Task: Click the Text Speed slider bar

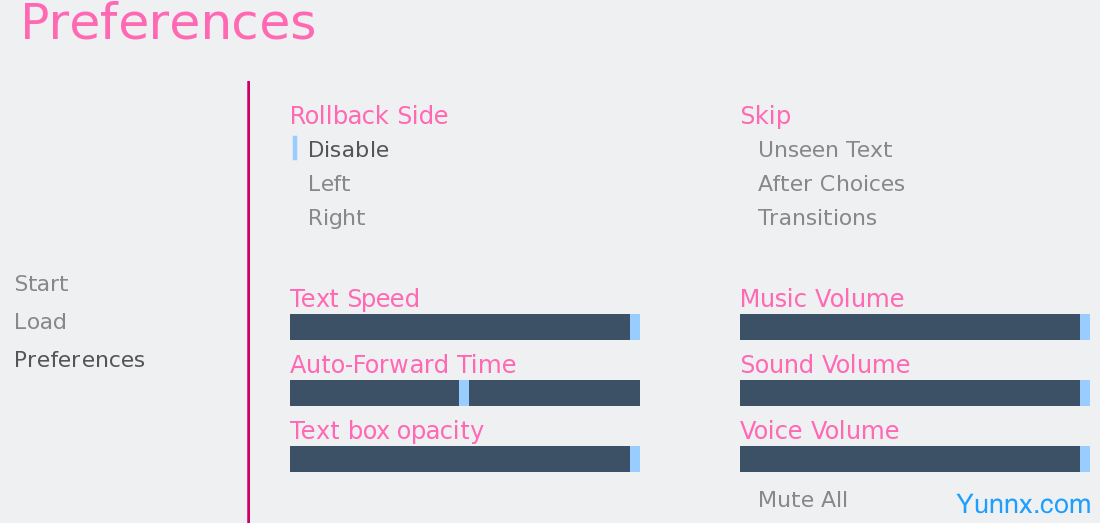Action: tap(460, 327)
